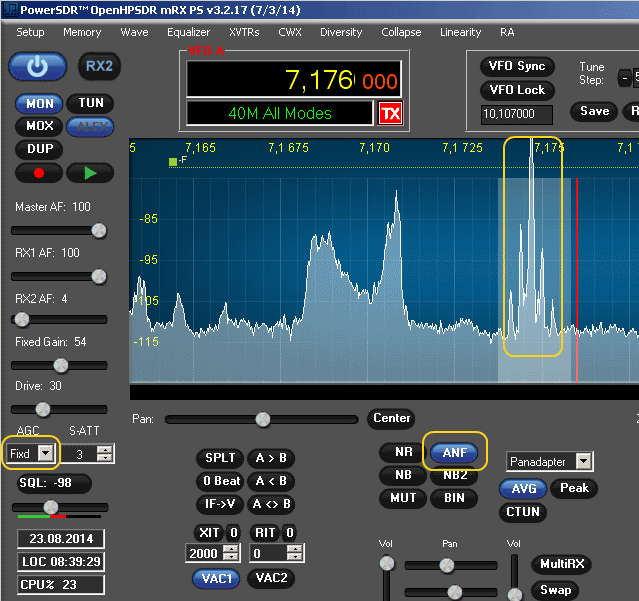Toggle the MON monitor button
The height and width of the screenshot is (601, 639).
[40, 103]
